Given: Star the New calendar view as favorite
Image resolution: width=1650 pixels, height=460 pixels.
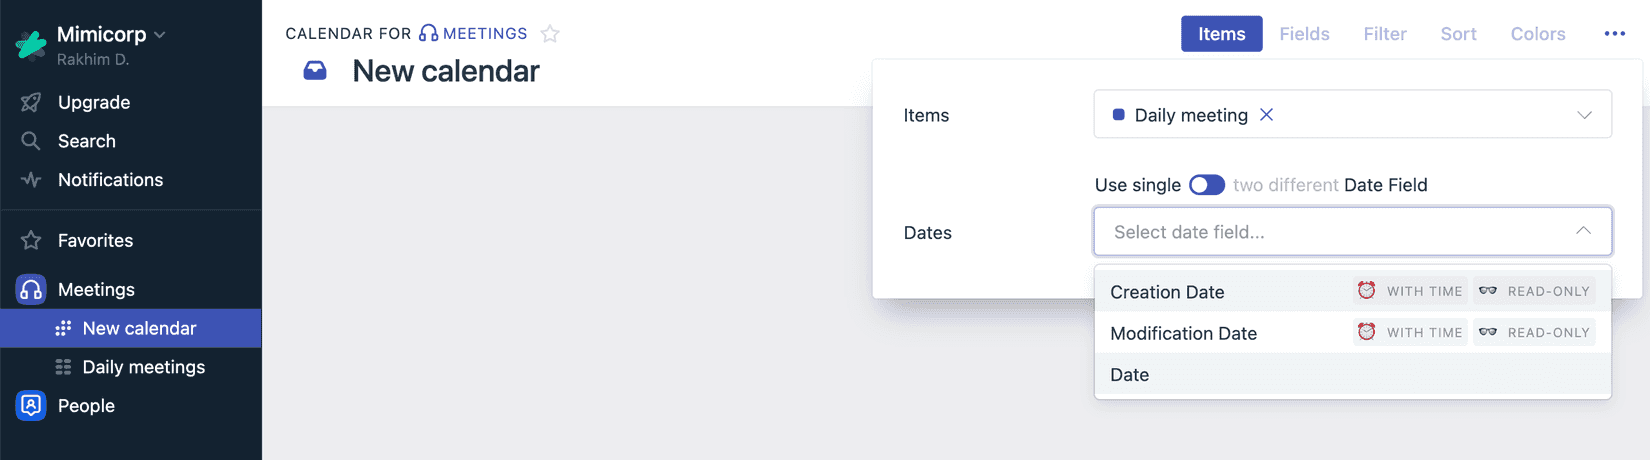Looking at the screenshot, I should point(550,34).
